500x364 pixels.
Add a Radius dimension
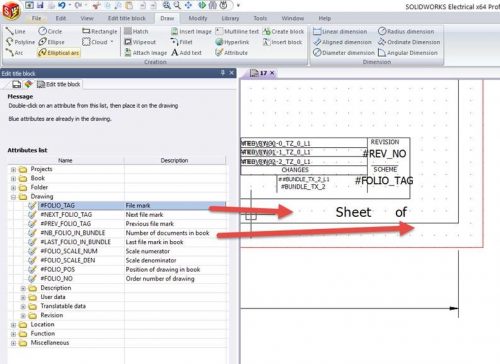point(406,31)
